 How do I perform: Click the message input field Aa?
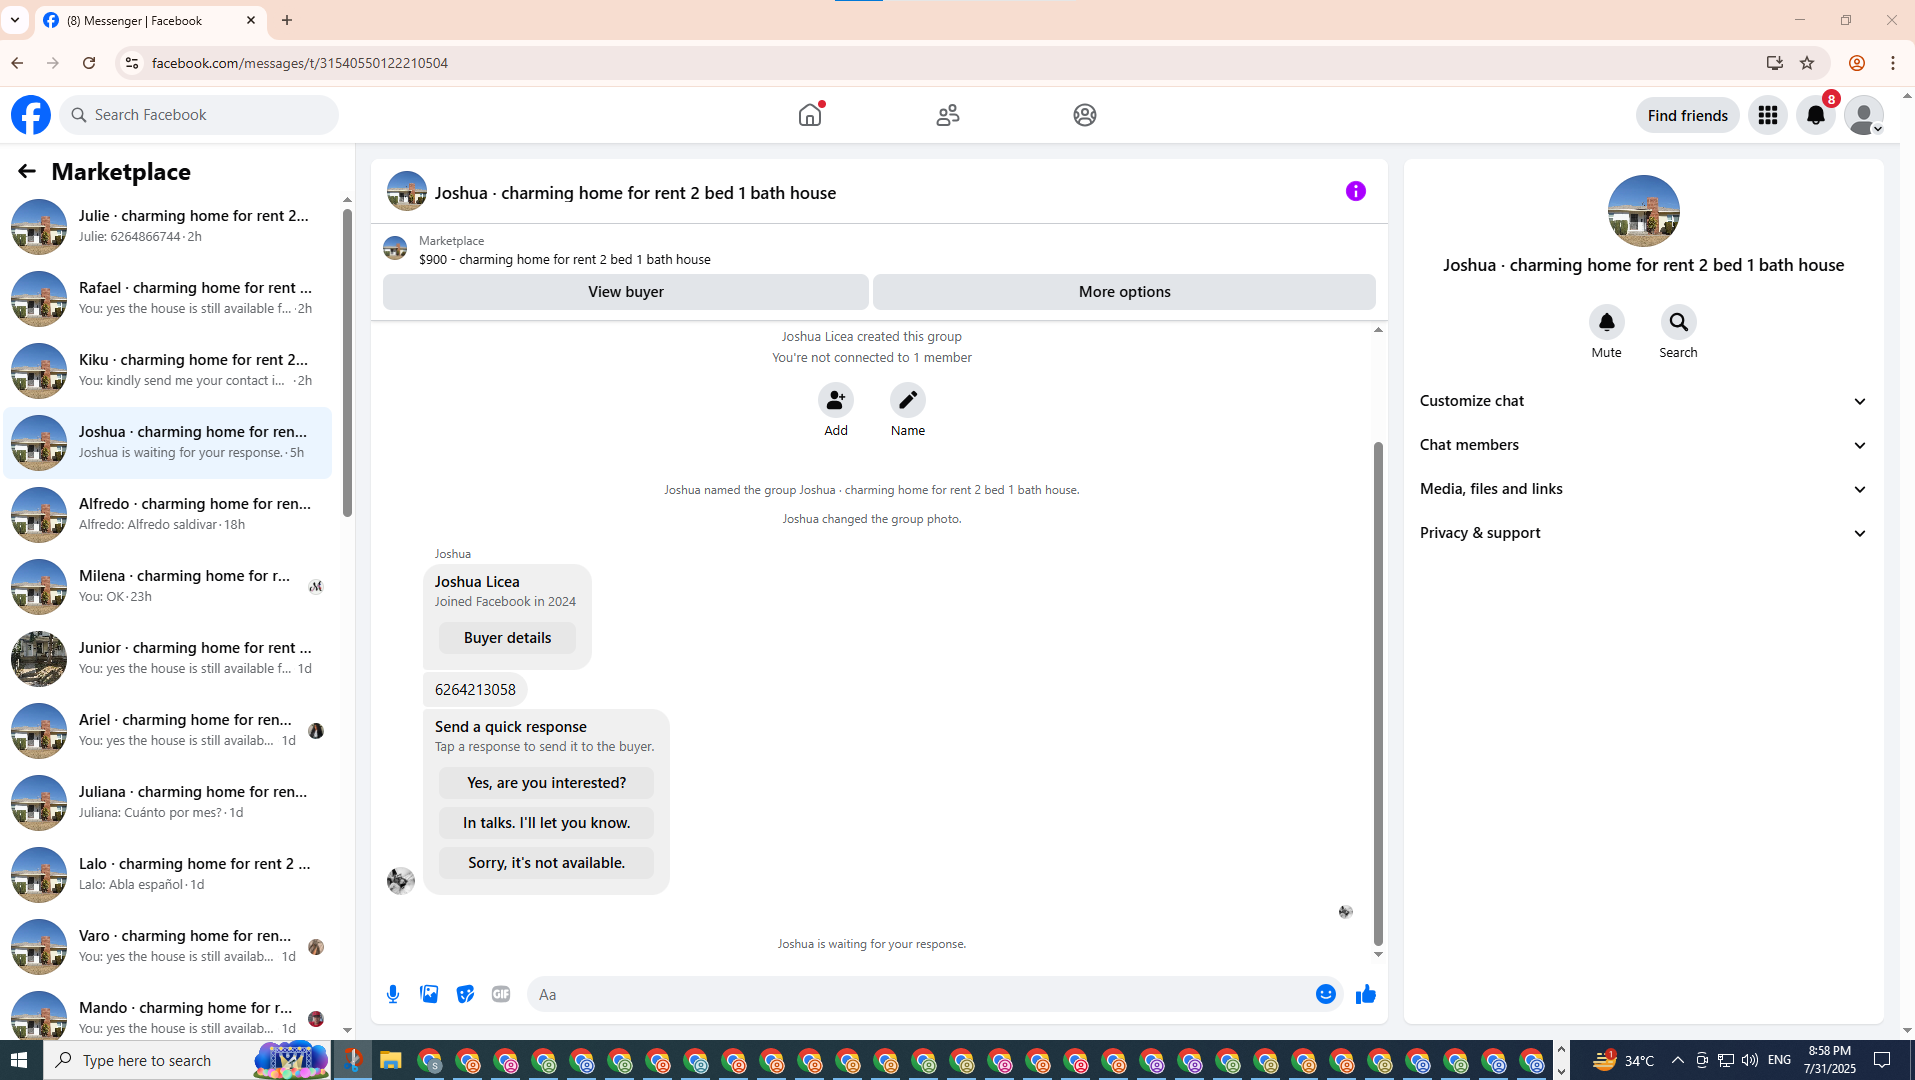pyautogui.click(x=920, y=994)
